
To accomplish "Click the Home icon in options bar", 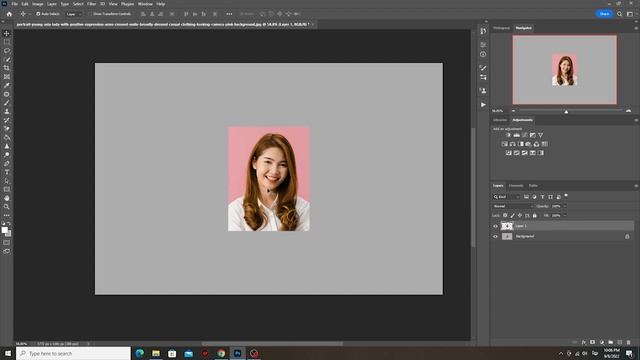I will click(9, 14).
